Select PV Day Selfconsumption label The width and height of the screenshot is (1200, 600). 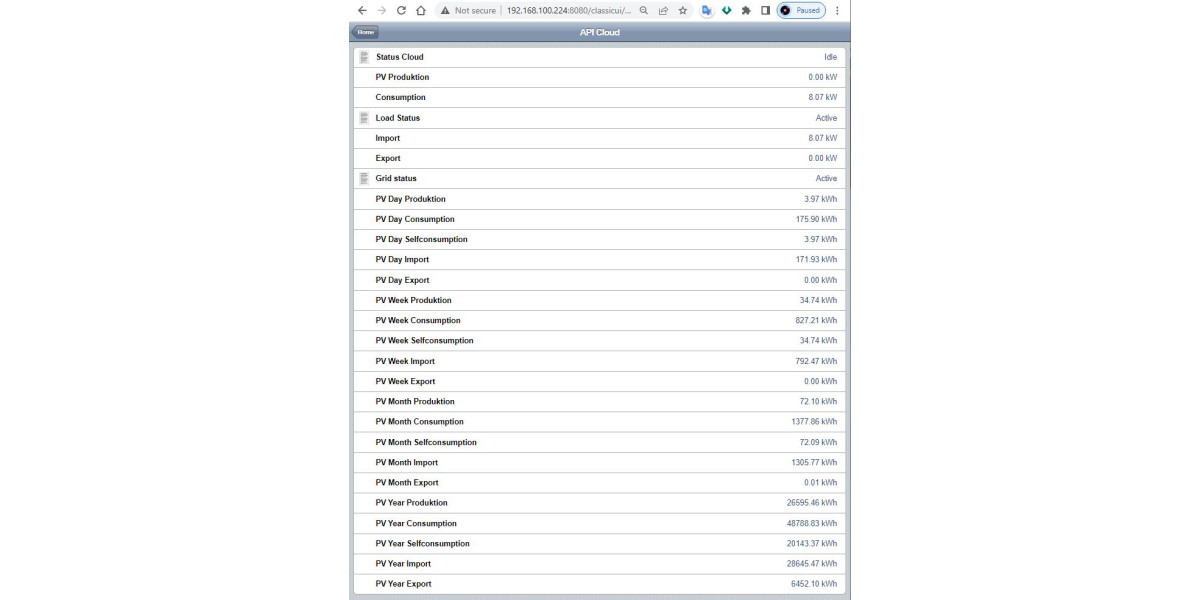click(x=422, y=239)
